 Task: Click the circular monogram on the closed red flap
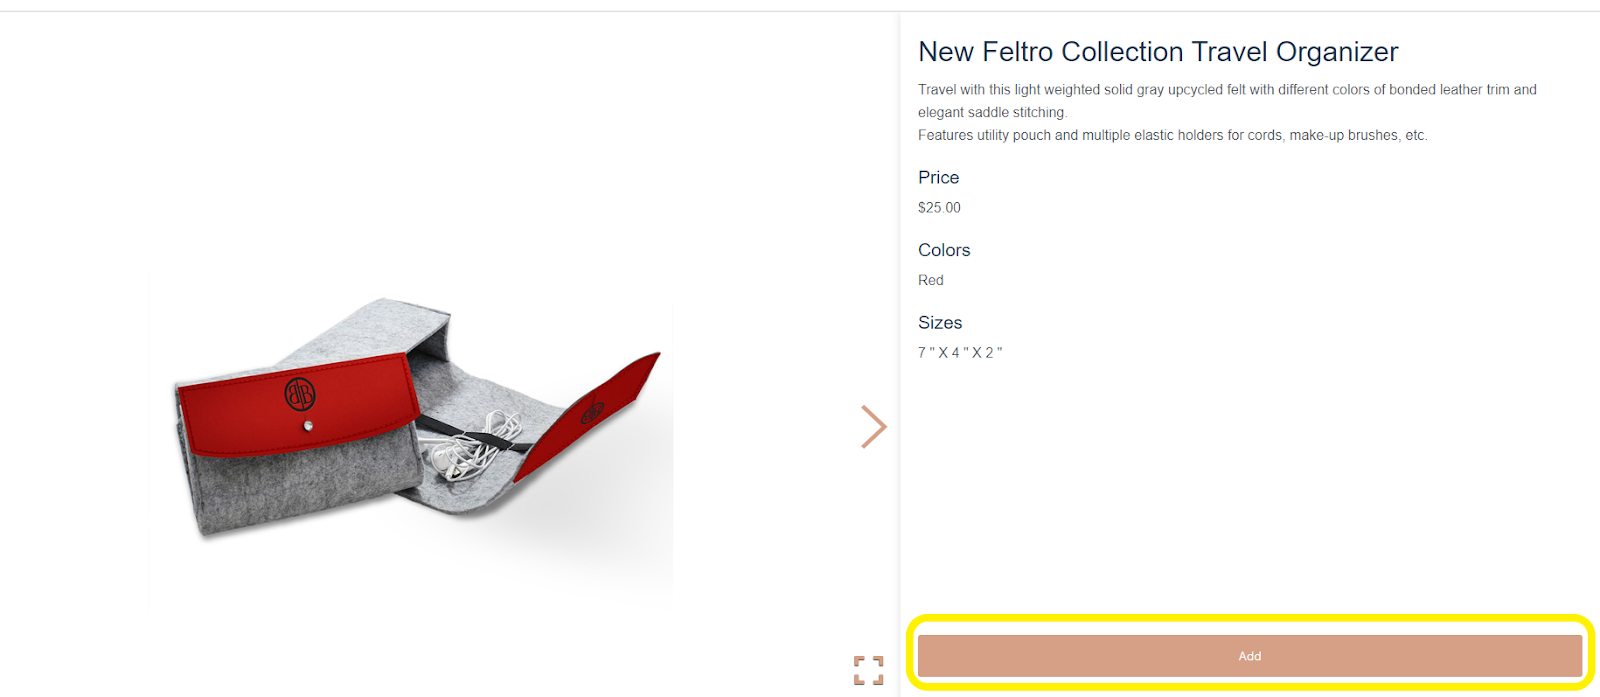click(300, 393)
